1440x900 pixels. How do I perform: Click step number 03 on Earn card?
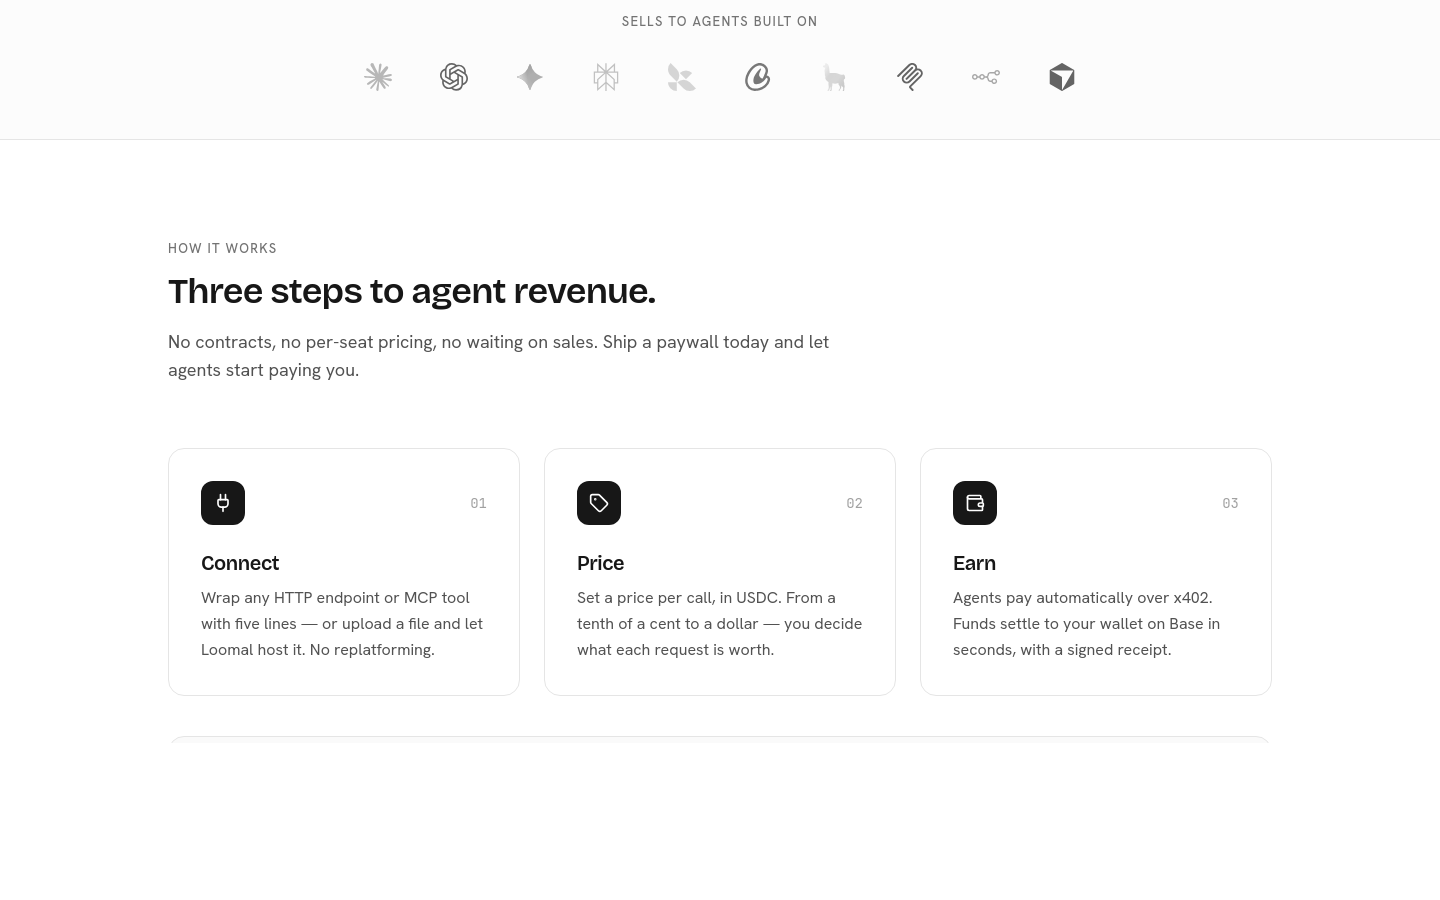point(1230,503)
